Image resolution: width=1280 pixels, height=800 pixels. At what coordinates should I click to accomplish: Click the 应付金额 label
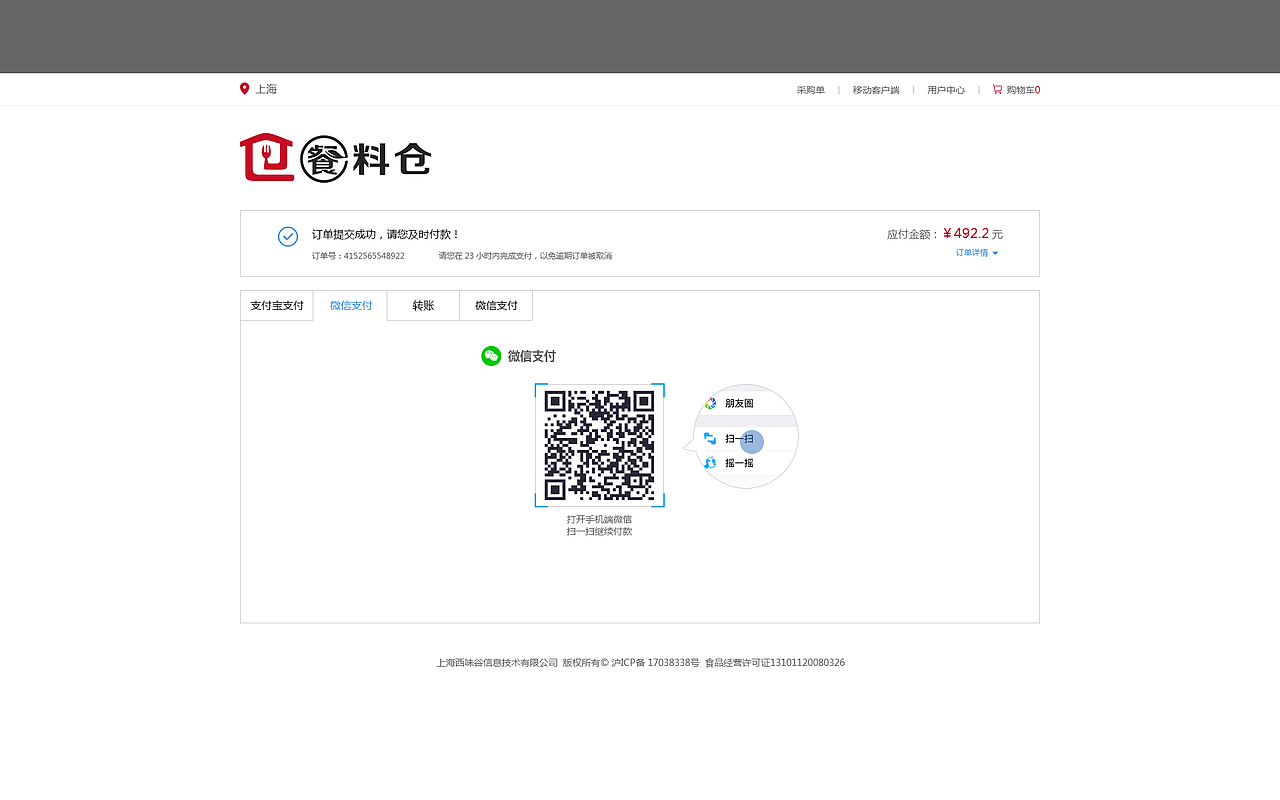click(x=913, y=234)
